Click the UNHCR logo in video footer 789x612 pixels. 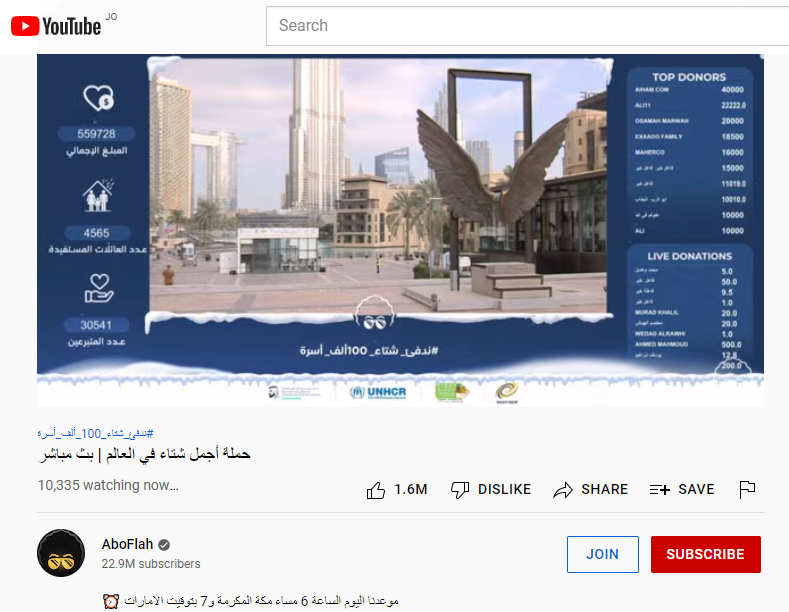point(378,393)
